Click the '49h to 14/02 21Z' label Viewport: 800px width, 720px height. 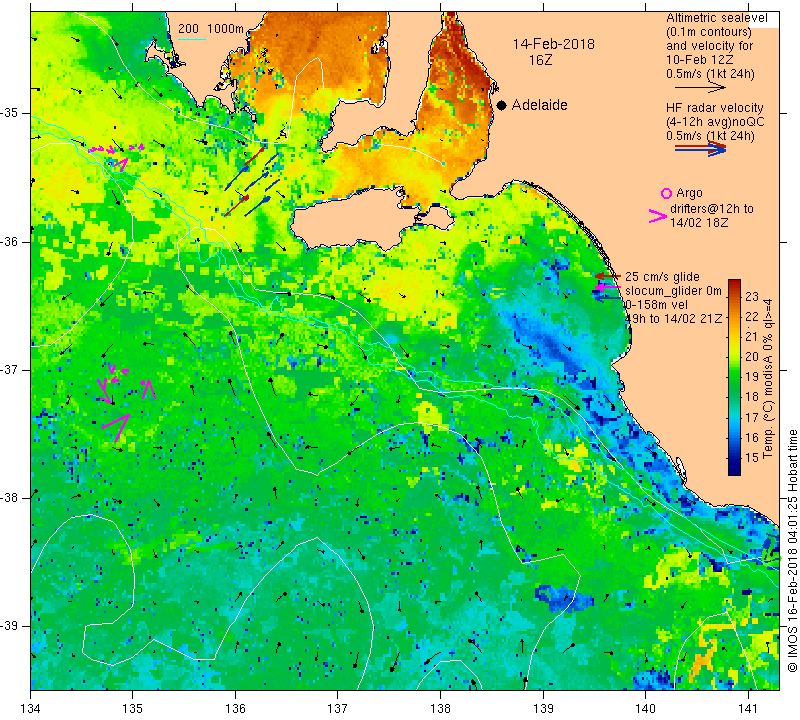point(673,318)
